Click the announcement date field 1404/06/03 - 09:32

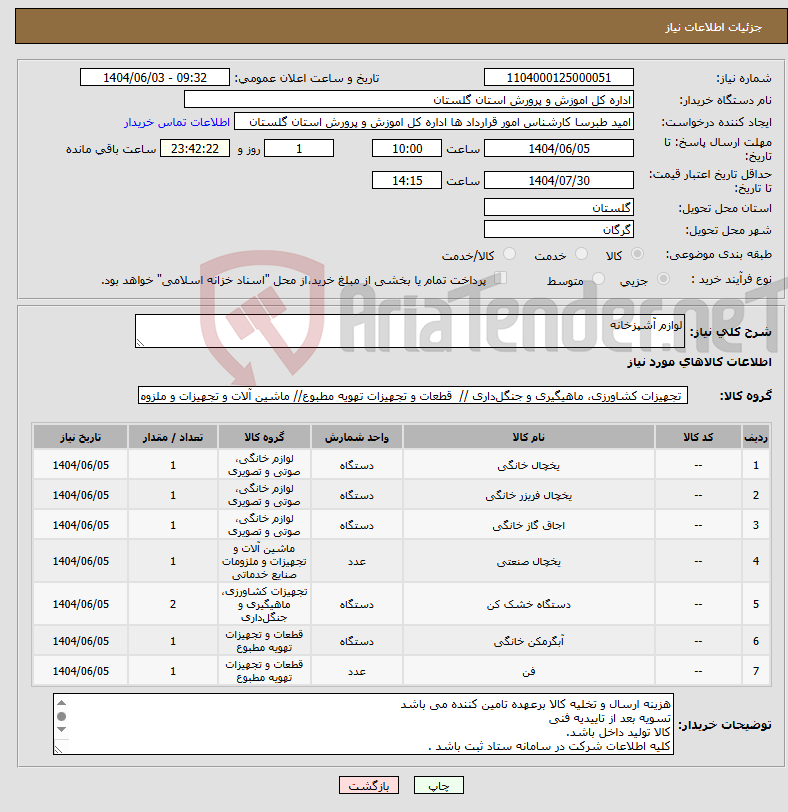(155, 78)
